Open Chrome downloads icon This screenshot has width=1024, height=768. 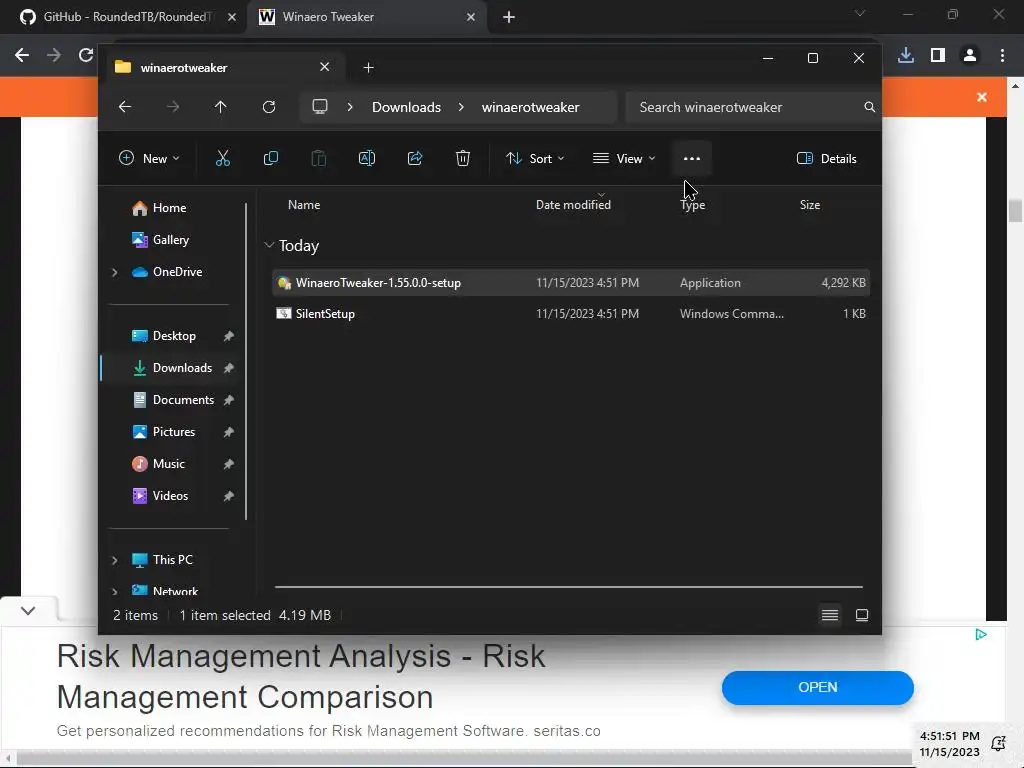coord(906,56)
